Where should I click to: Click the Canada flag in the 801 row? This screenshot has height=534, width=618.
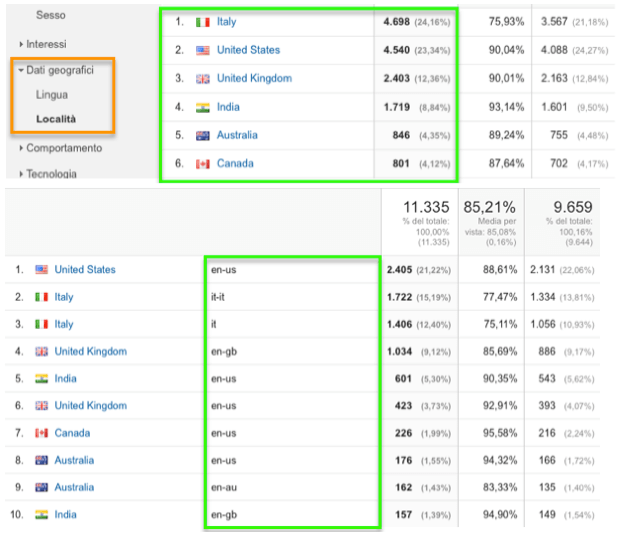point(203,164)
